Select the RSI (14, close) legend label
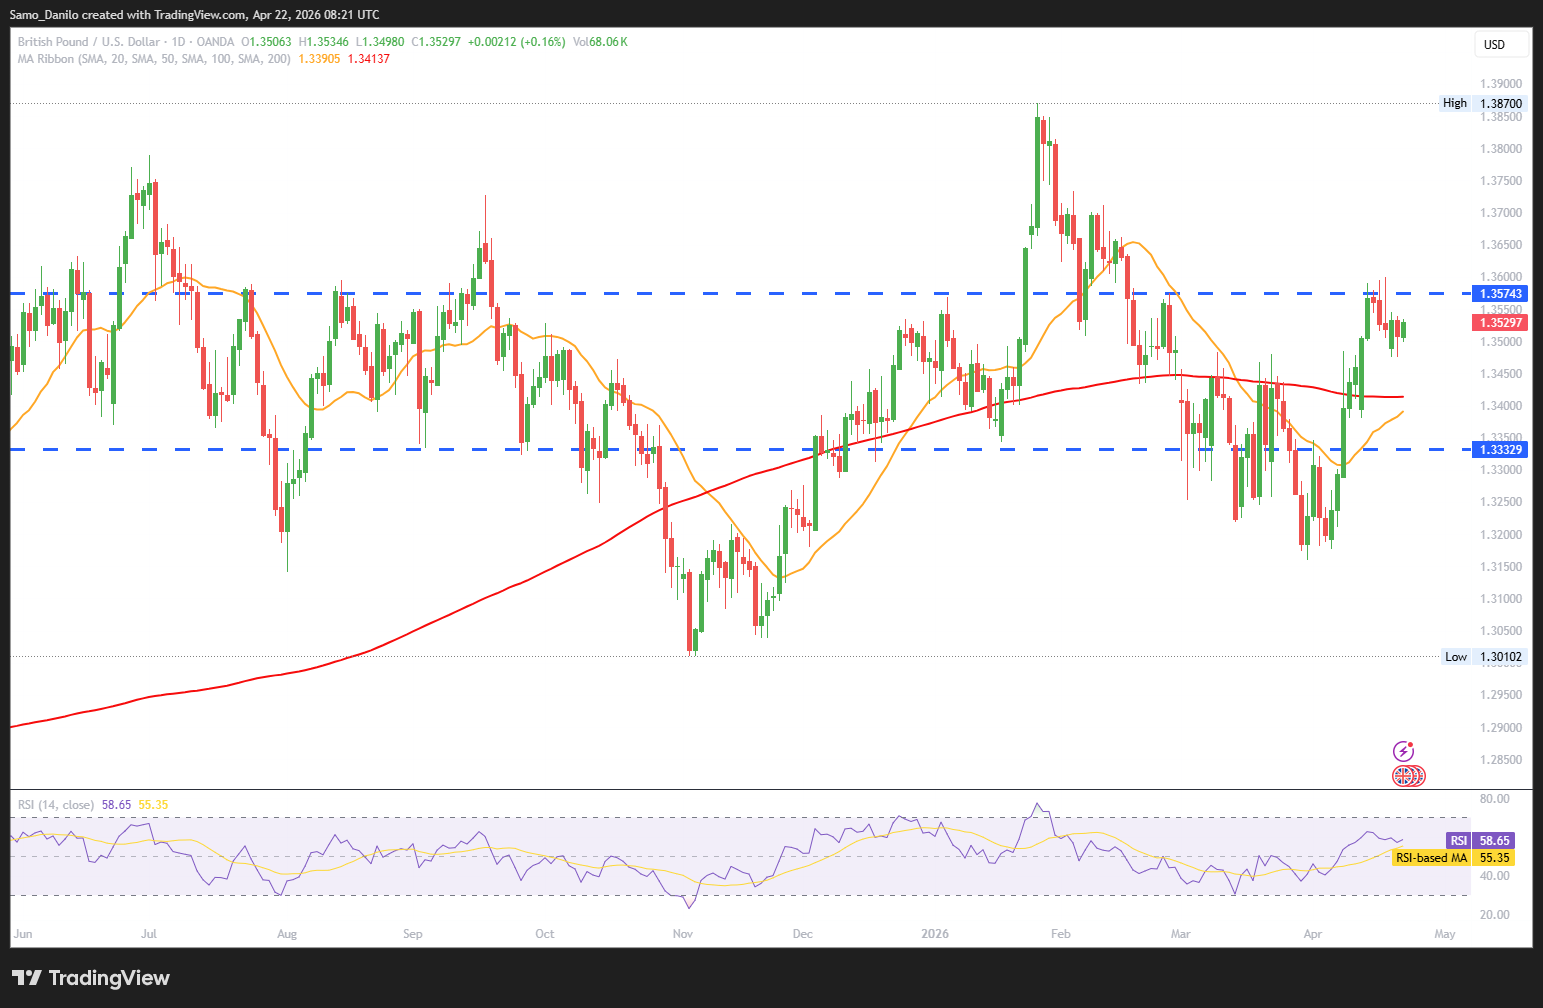1543x1008 pixels. point(56,805)
